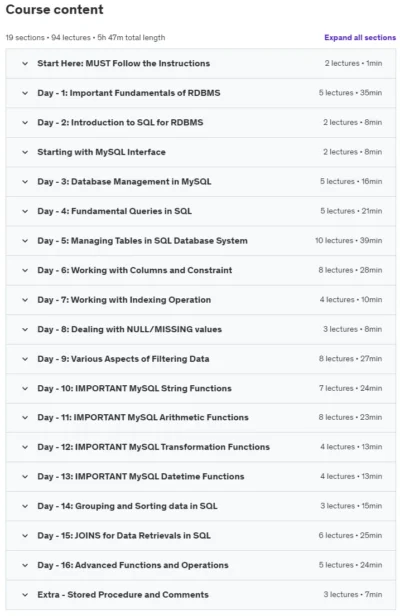Open Day - 5: Managing Tables section title
Image resolution: width=400 pixels, height=616 pixels.
[142, 241]
